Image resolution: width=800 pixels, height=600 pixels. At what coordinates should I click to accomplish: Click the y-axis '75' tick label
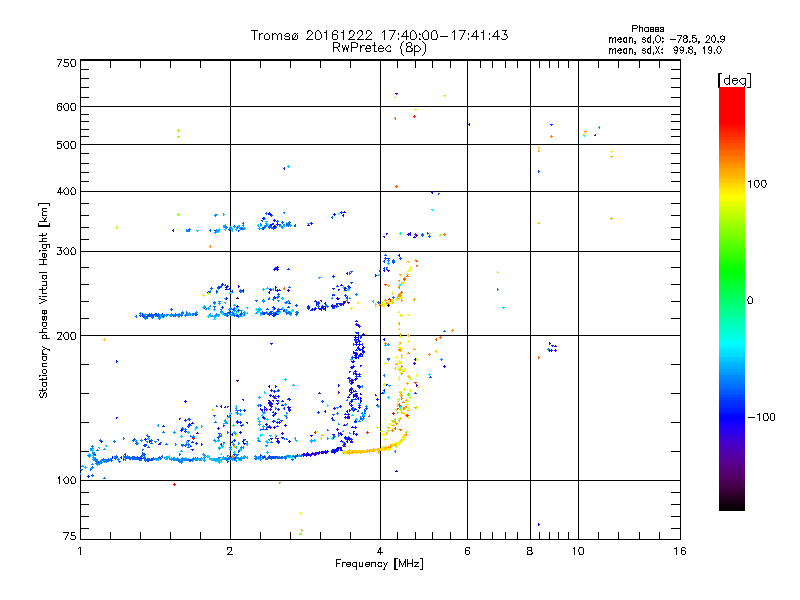click(70, 536)
